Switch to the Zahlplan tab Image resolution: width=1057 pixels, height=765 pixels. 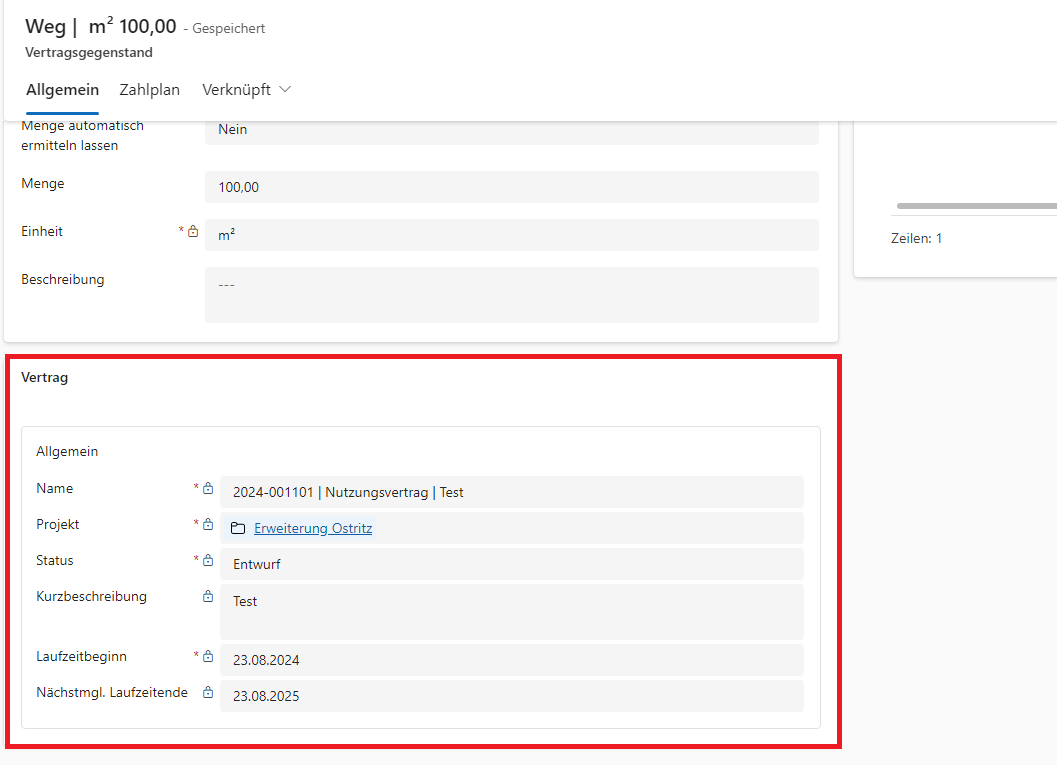tap(150, 90)
